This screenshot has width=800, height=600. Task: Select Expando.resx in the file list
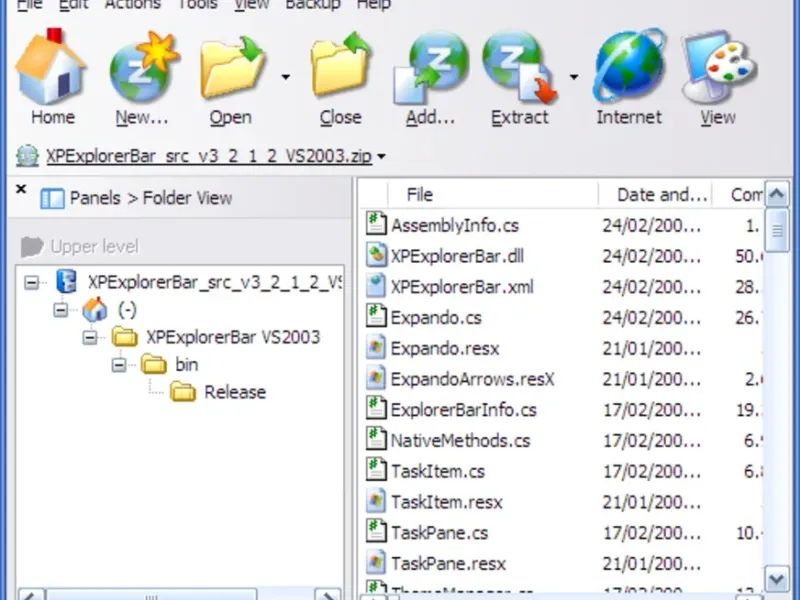coord(445,348)
